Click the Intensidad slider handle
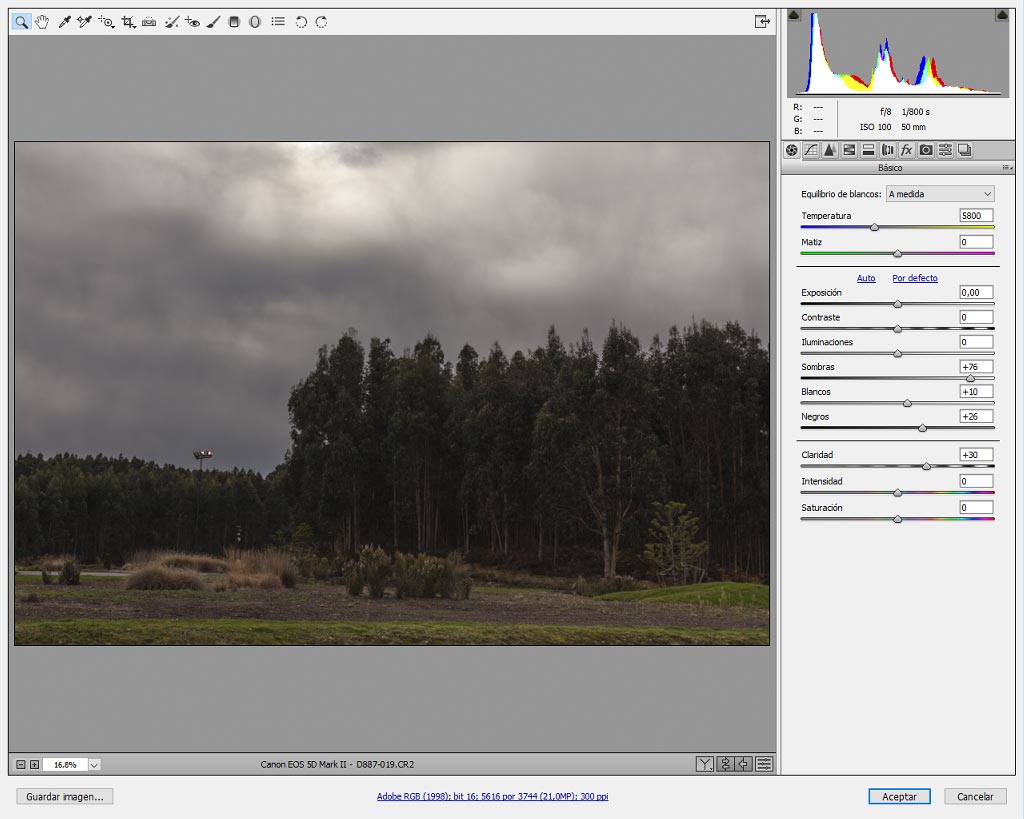 [x=897, y=493]
